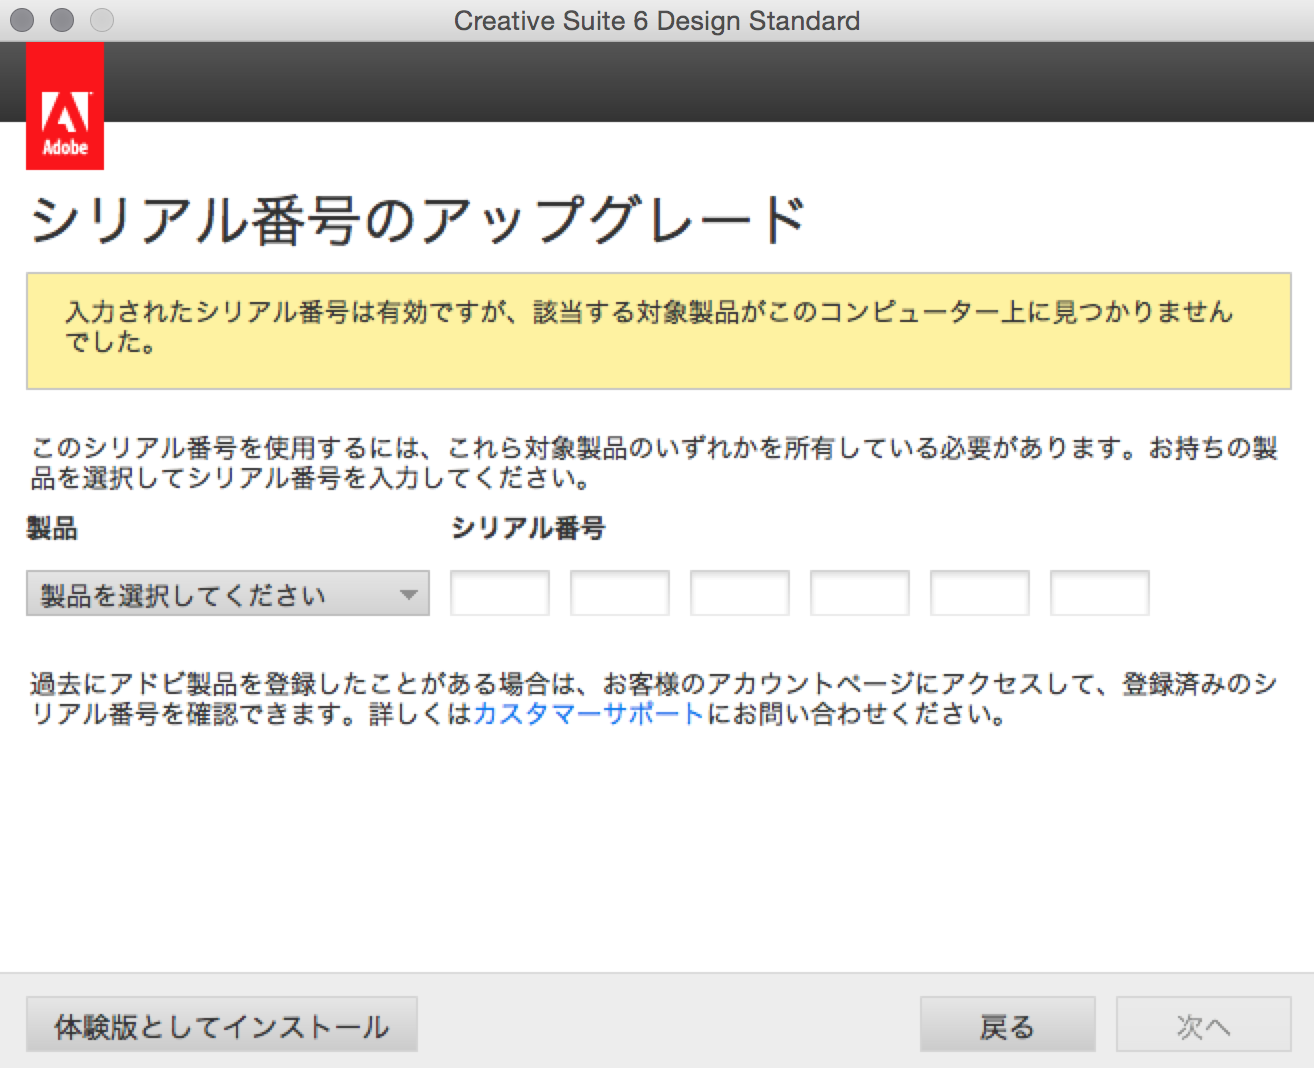1314x1068 pixels.
Task: Click the second serial number field
Action: (x=620, y=593)
